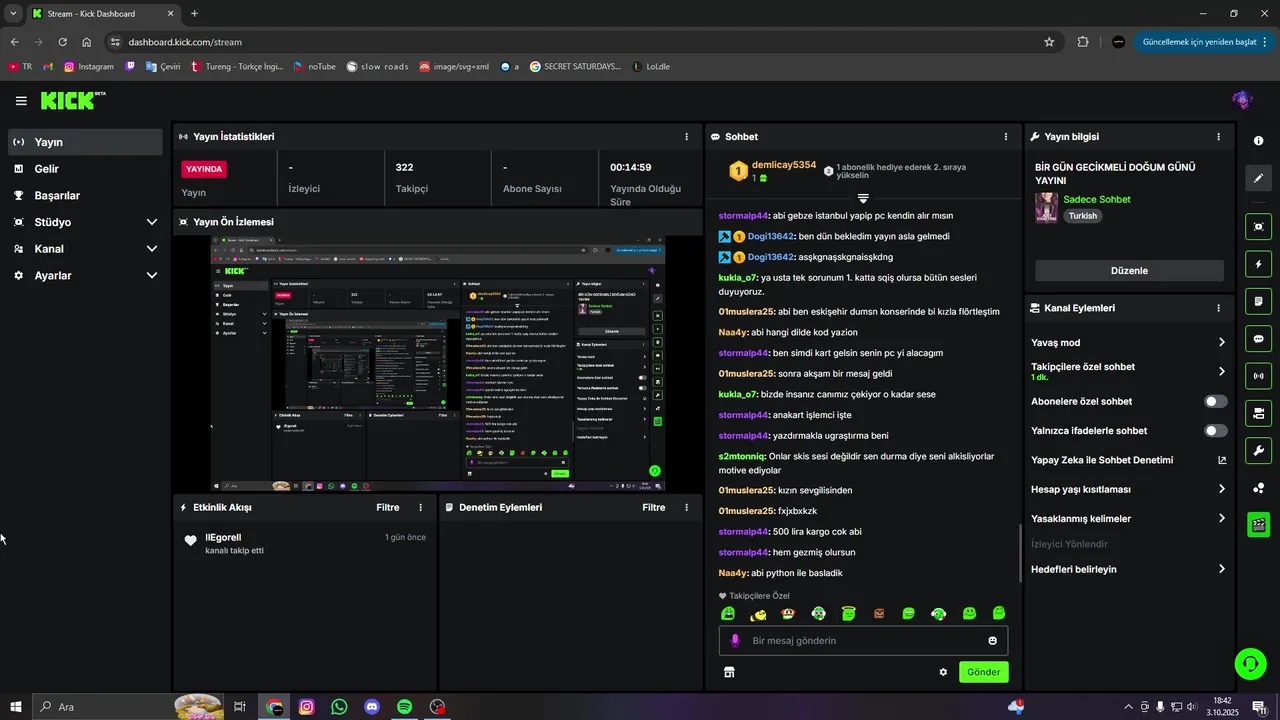Open Yapay Zeka ile Sohbet Denetimi link

pyautogui.click(x=1129, y=461)
